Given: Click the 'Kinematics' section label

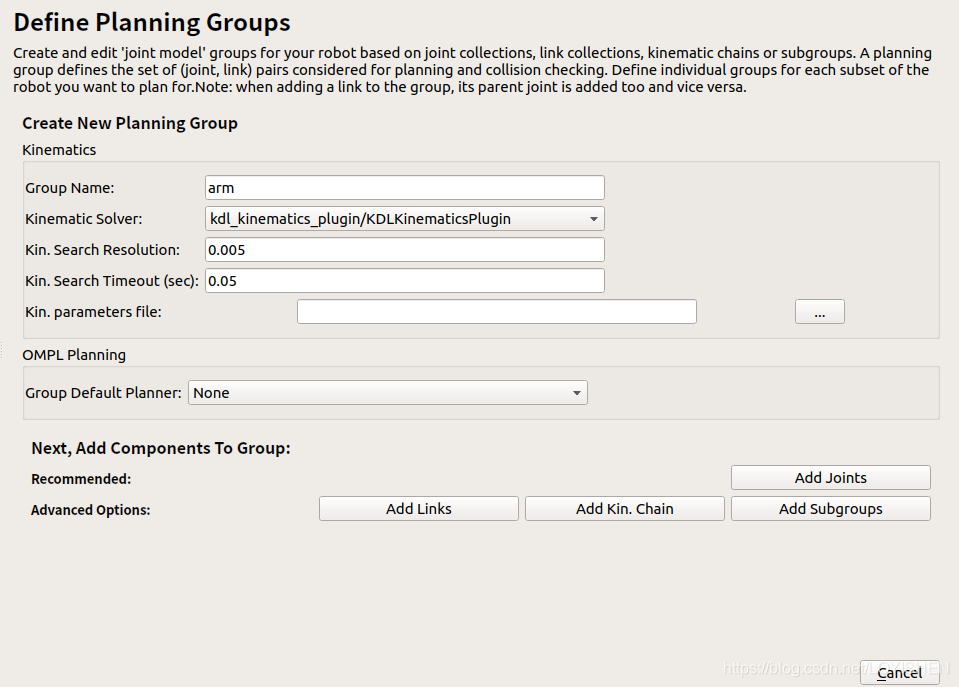Looking at the screenshot, I should click(59, 149).
